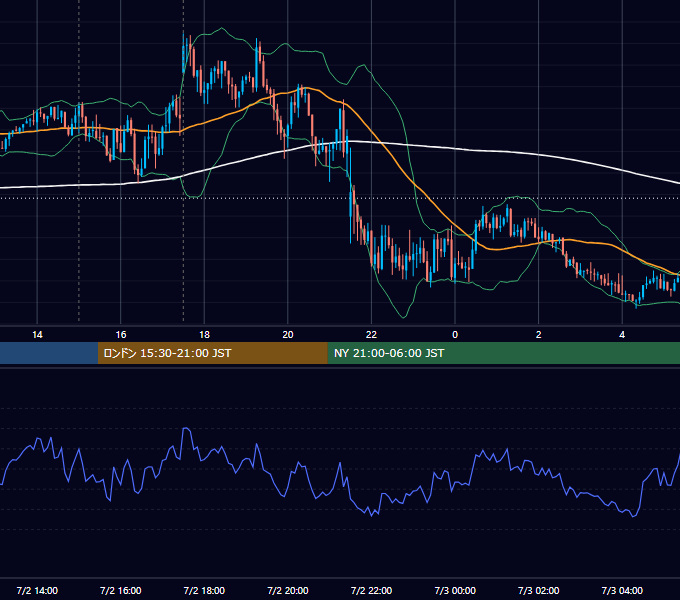Click the 7/2 20:00 time label

[288, 590]
